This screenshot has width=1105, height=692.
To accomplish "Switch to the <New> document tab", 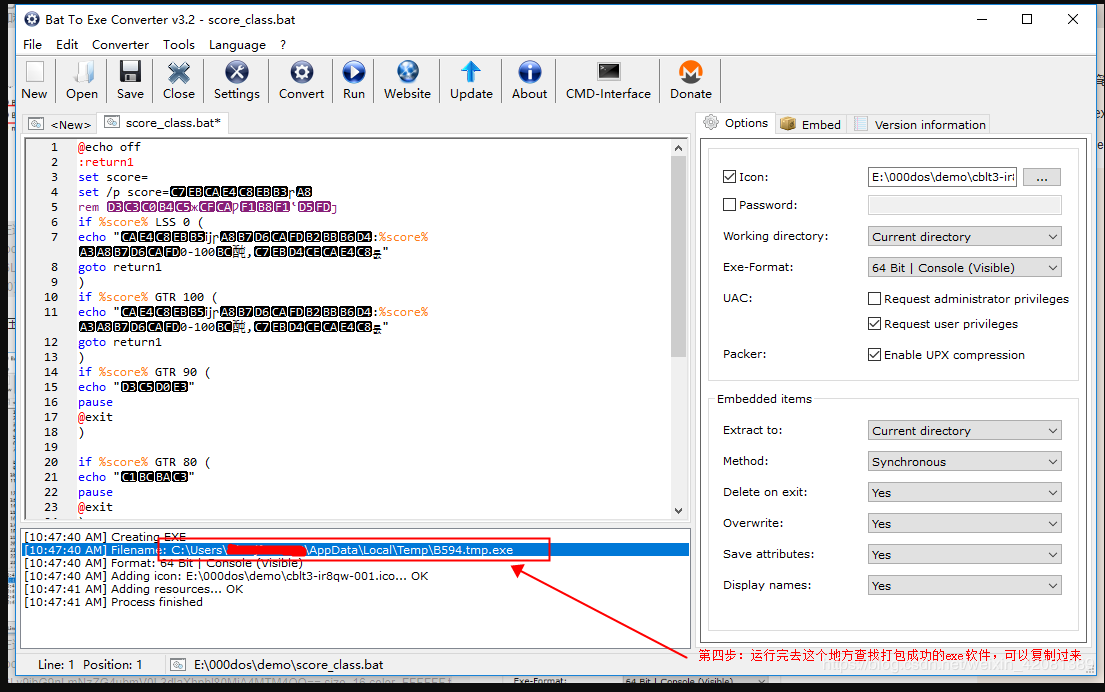I will point(60,125).
